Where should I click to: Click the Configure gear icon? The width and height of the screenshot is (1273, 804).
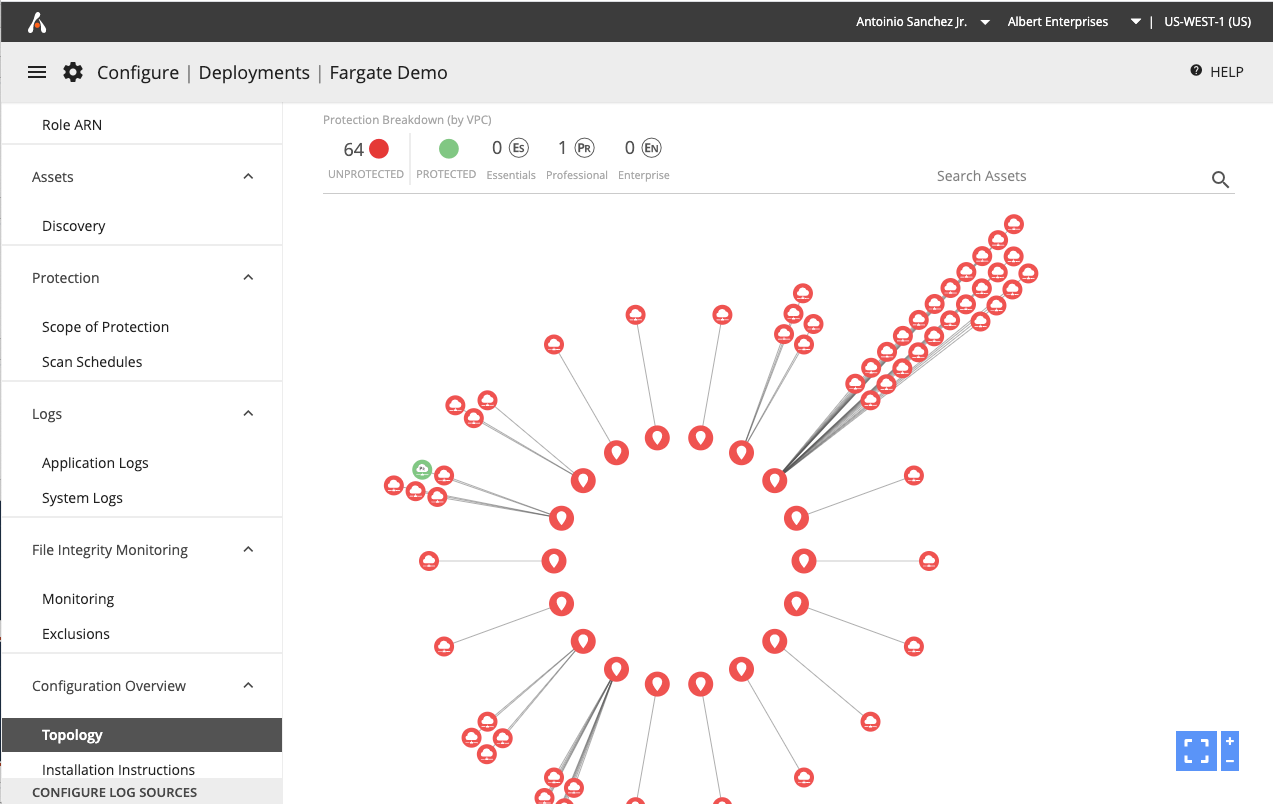click(73, 72)
